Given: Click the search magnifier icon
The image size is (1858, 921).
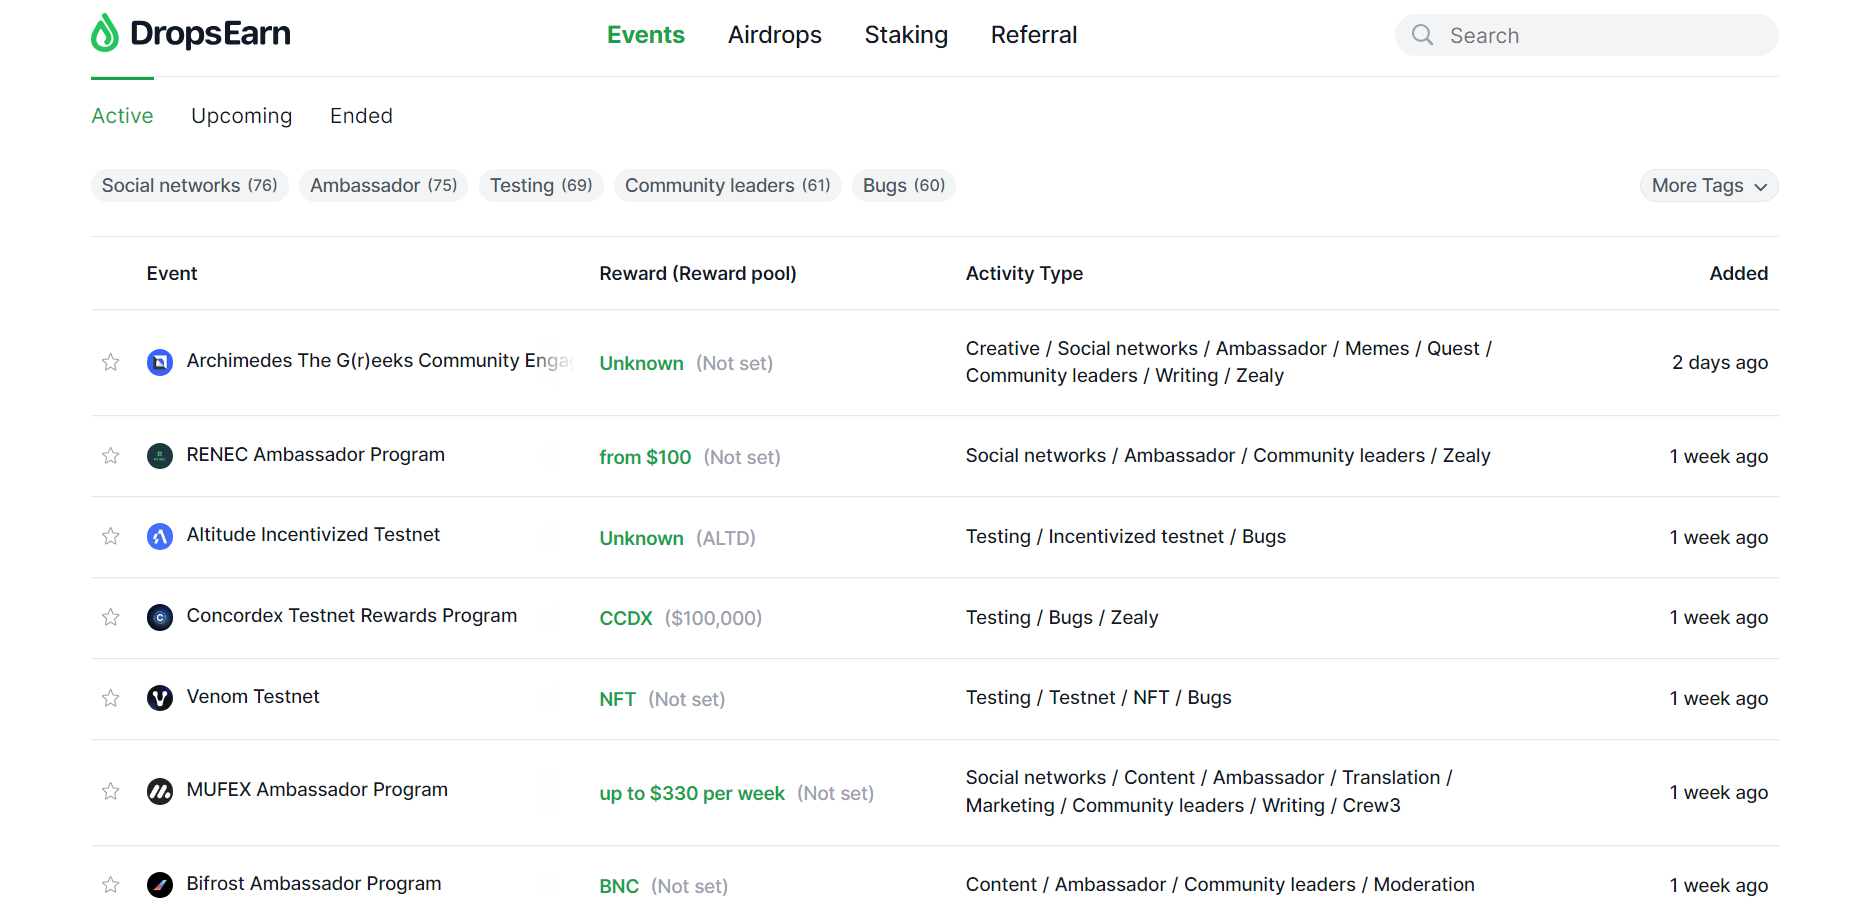Looking at the screenshot, I should (x=1422, y=35).
